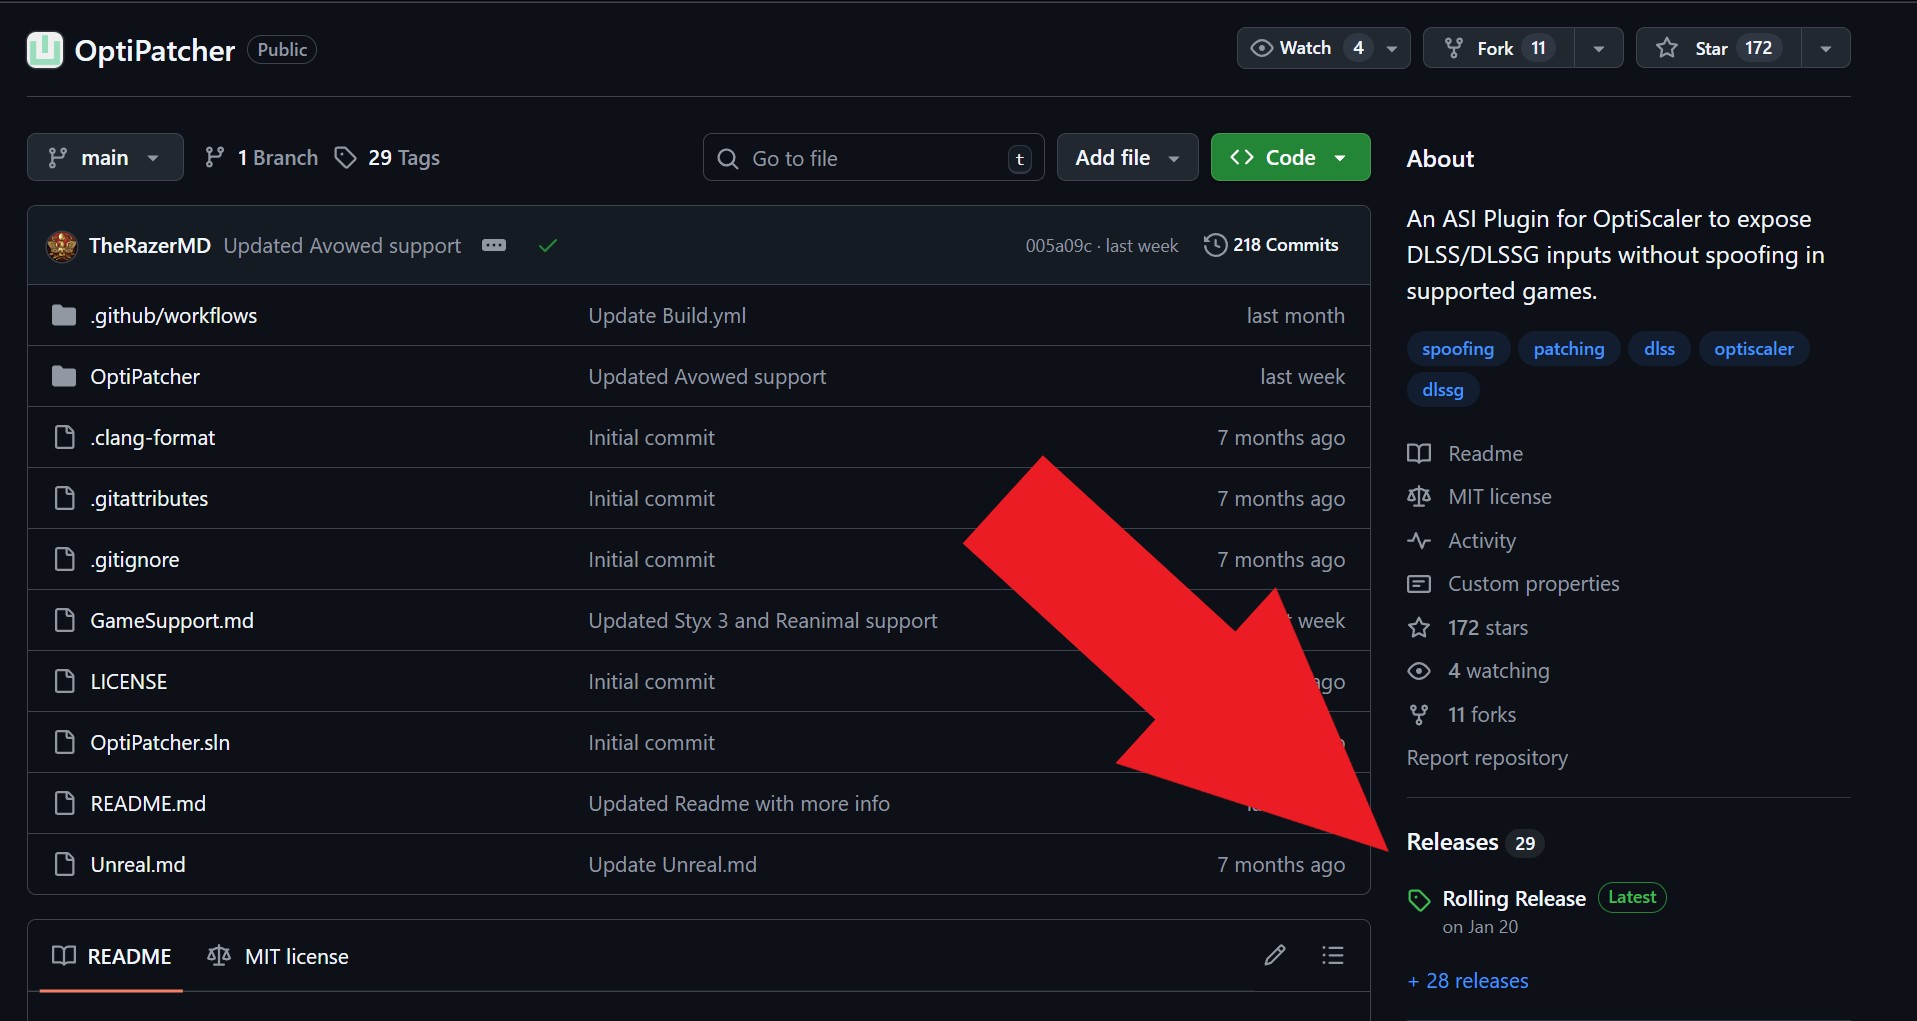View the 218 Commits history

(1271, 246)
